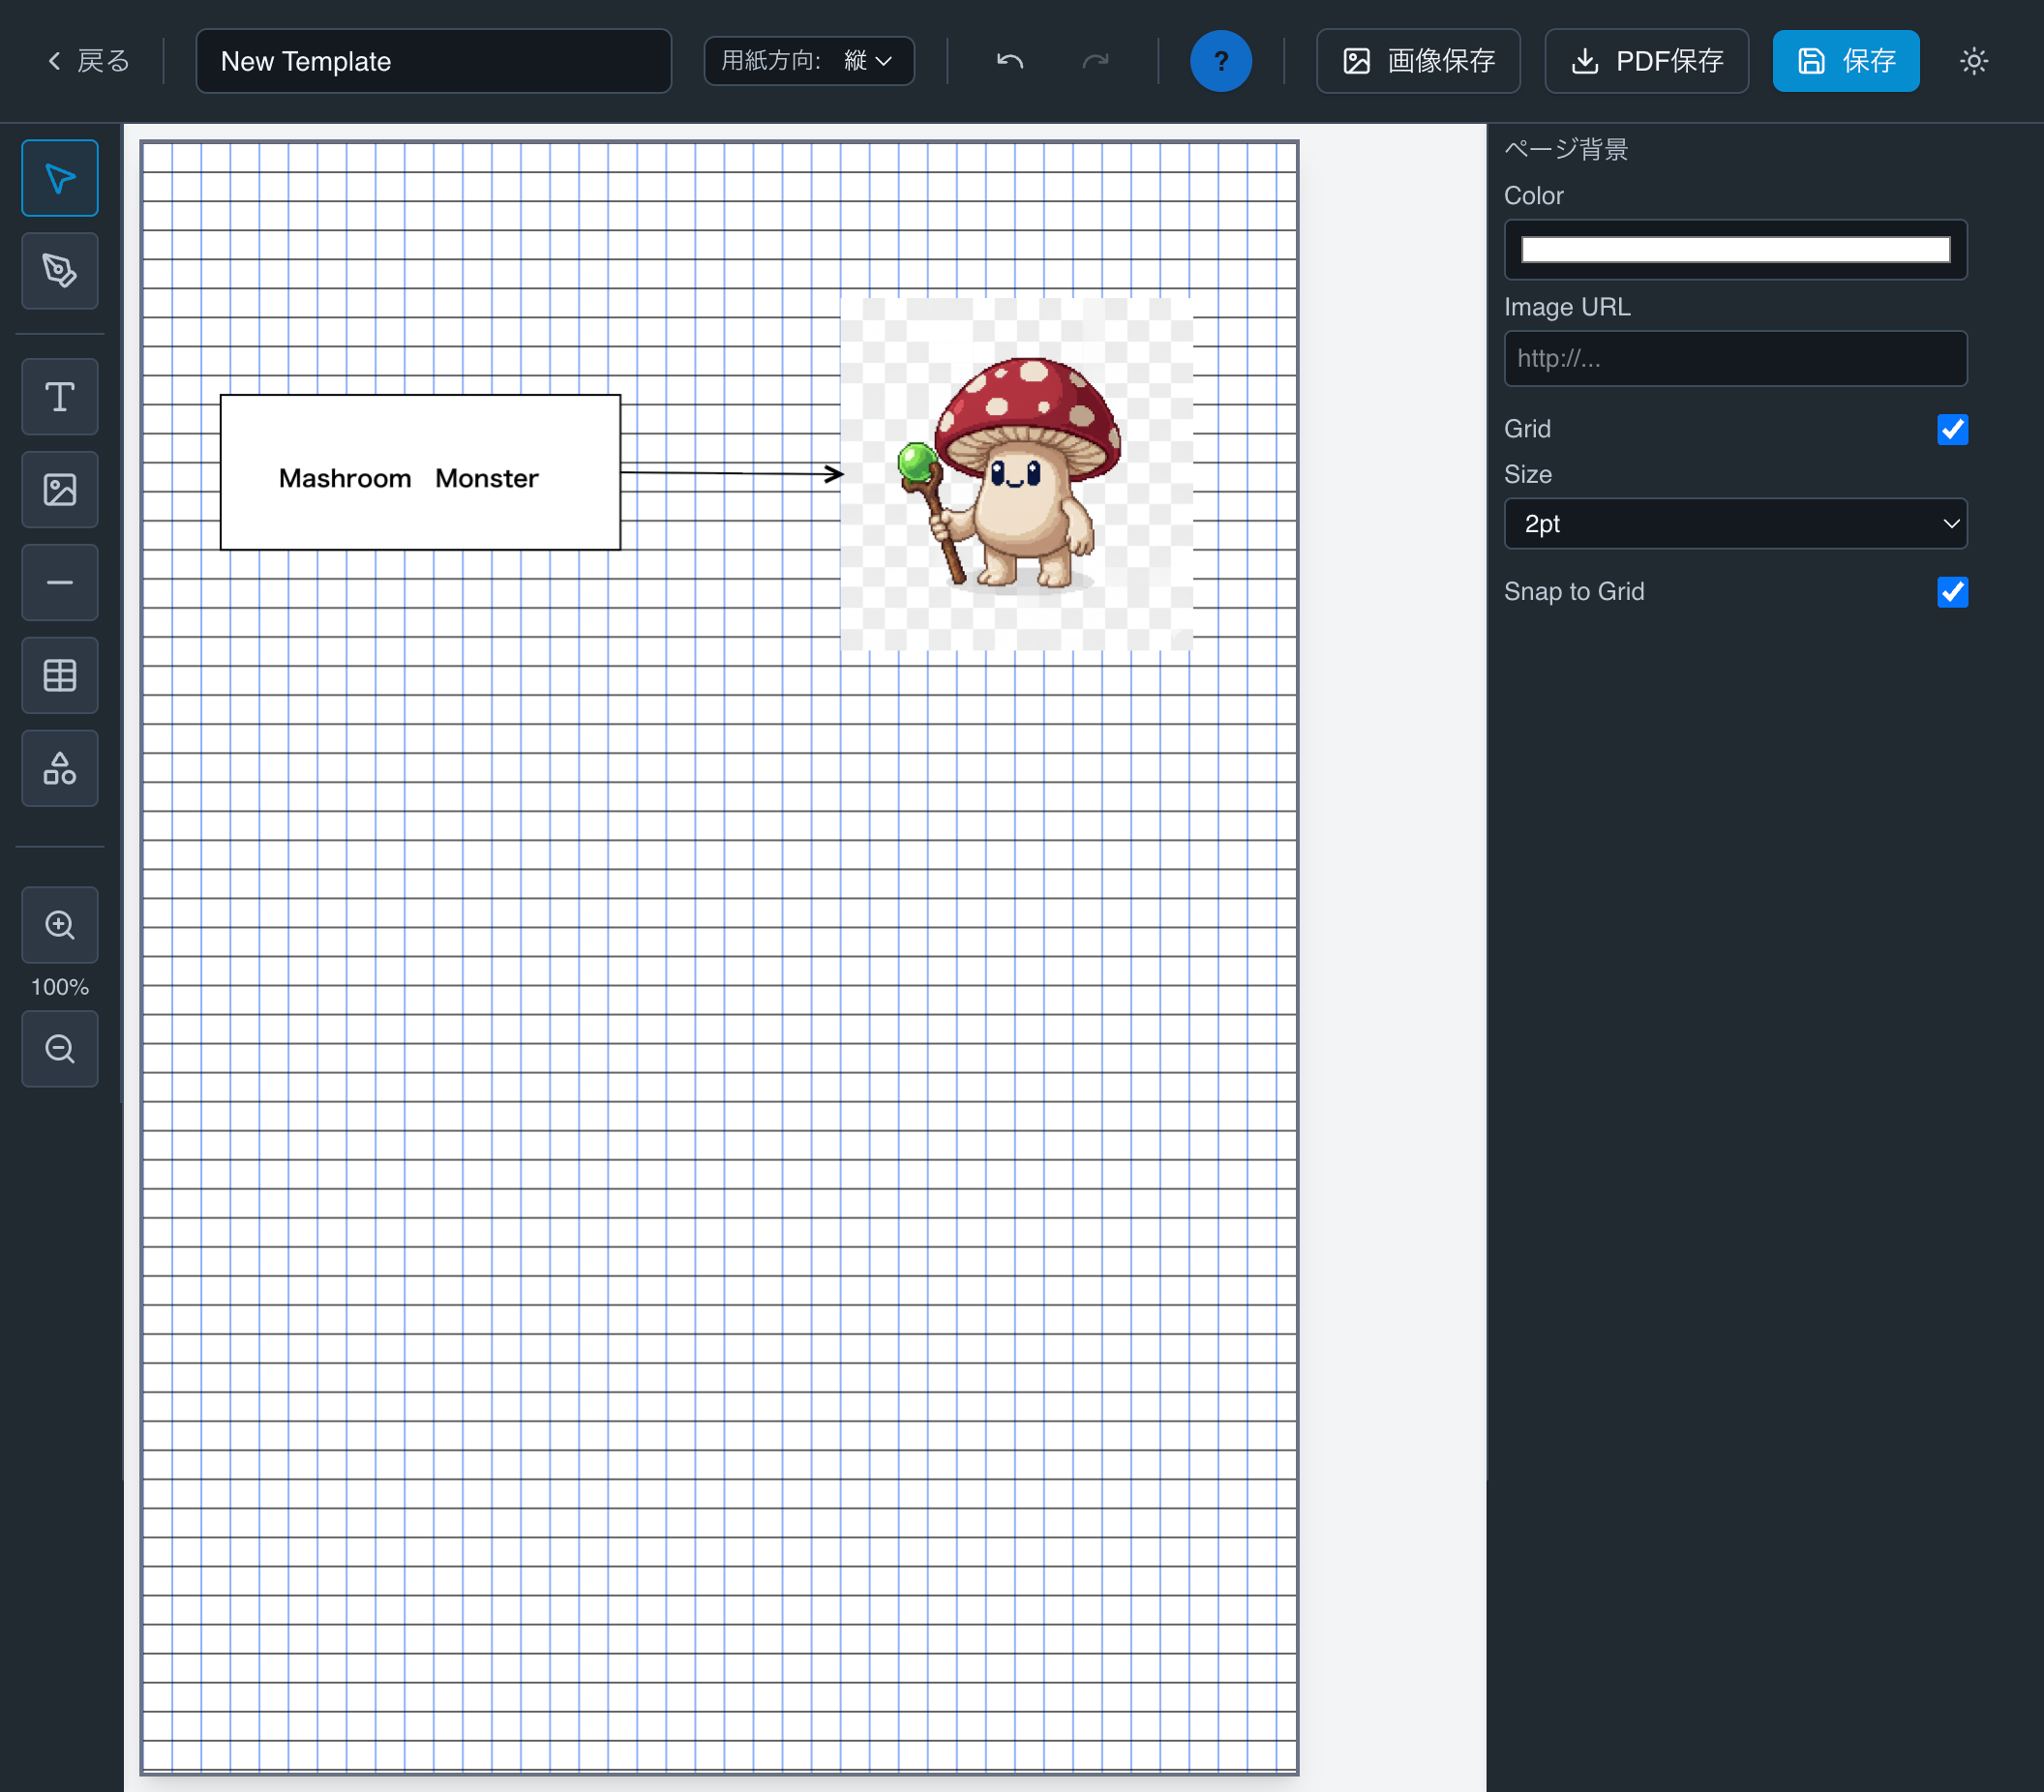2044x1792 pixels.
Task: Choose the Text tool
Action: (59, 396)
